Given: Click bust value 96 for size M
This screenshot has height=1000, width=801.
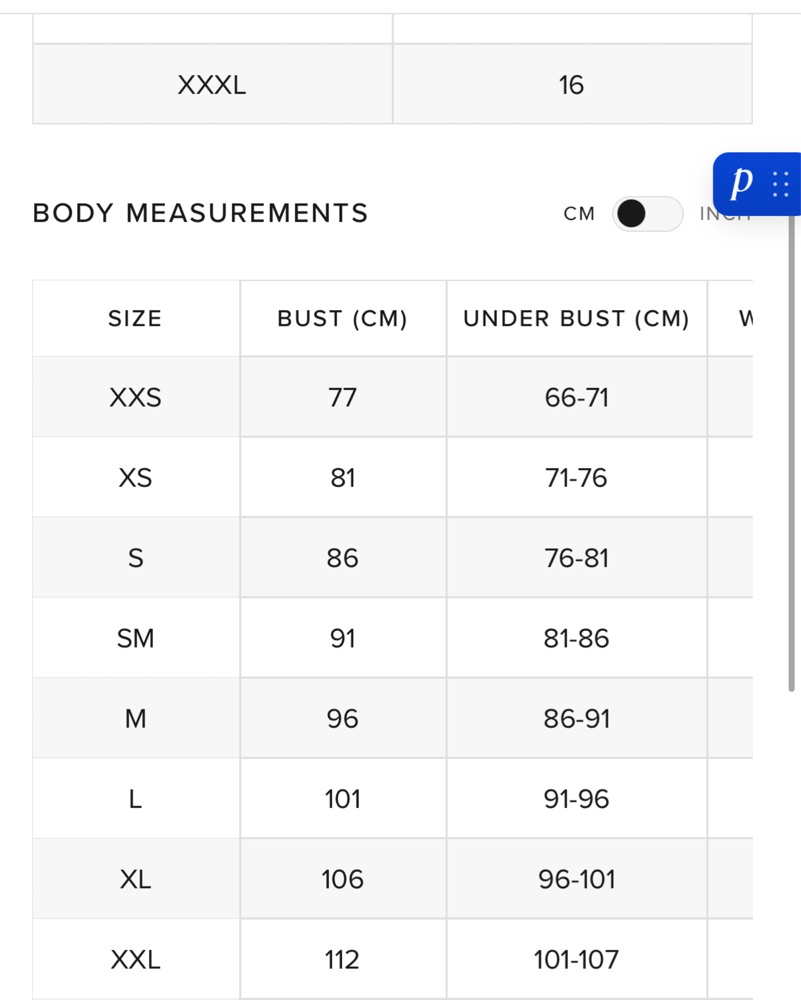Looking at the screenshot, I should 342,719.
